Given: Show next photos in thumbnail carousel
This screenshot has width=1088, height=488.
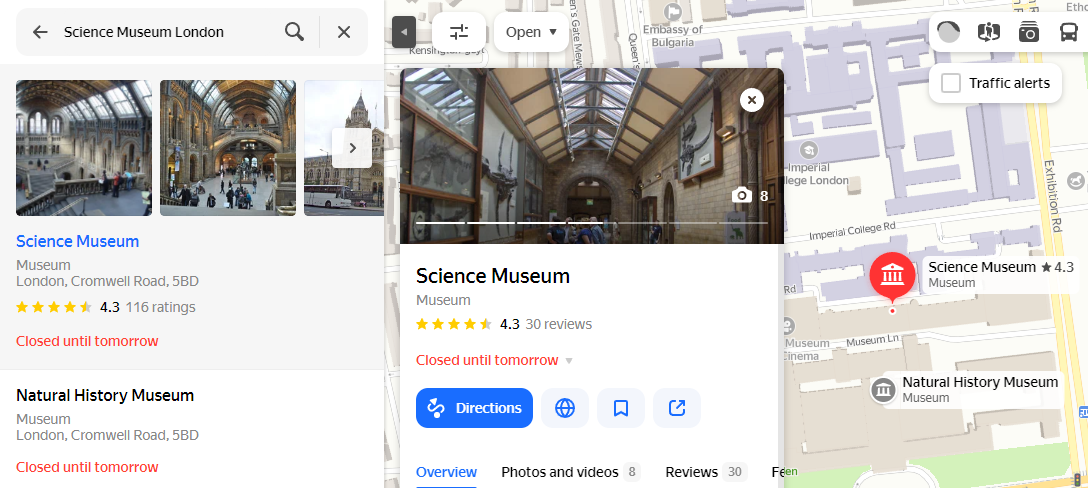Looking at the screenshot, I should 352,148.
